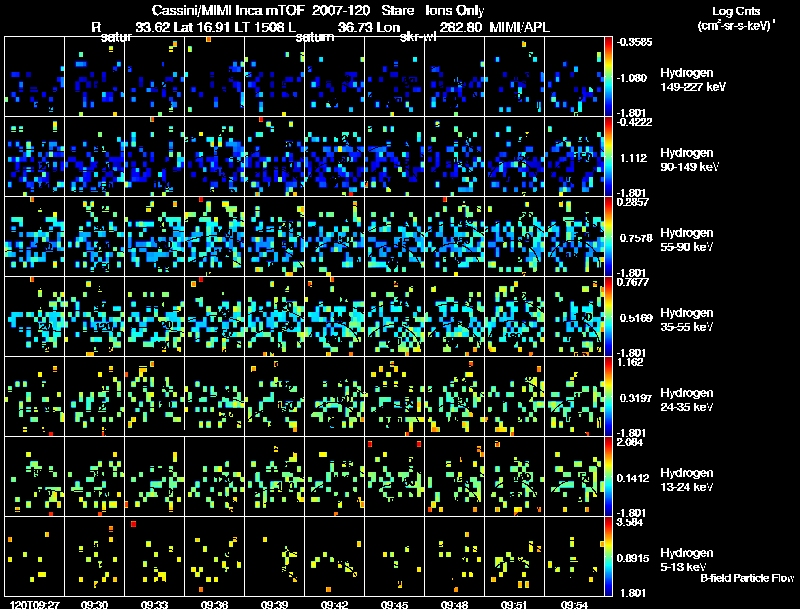Select the 24-35 keV image panel at 09:48

pos(454,397)
